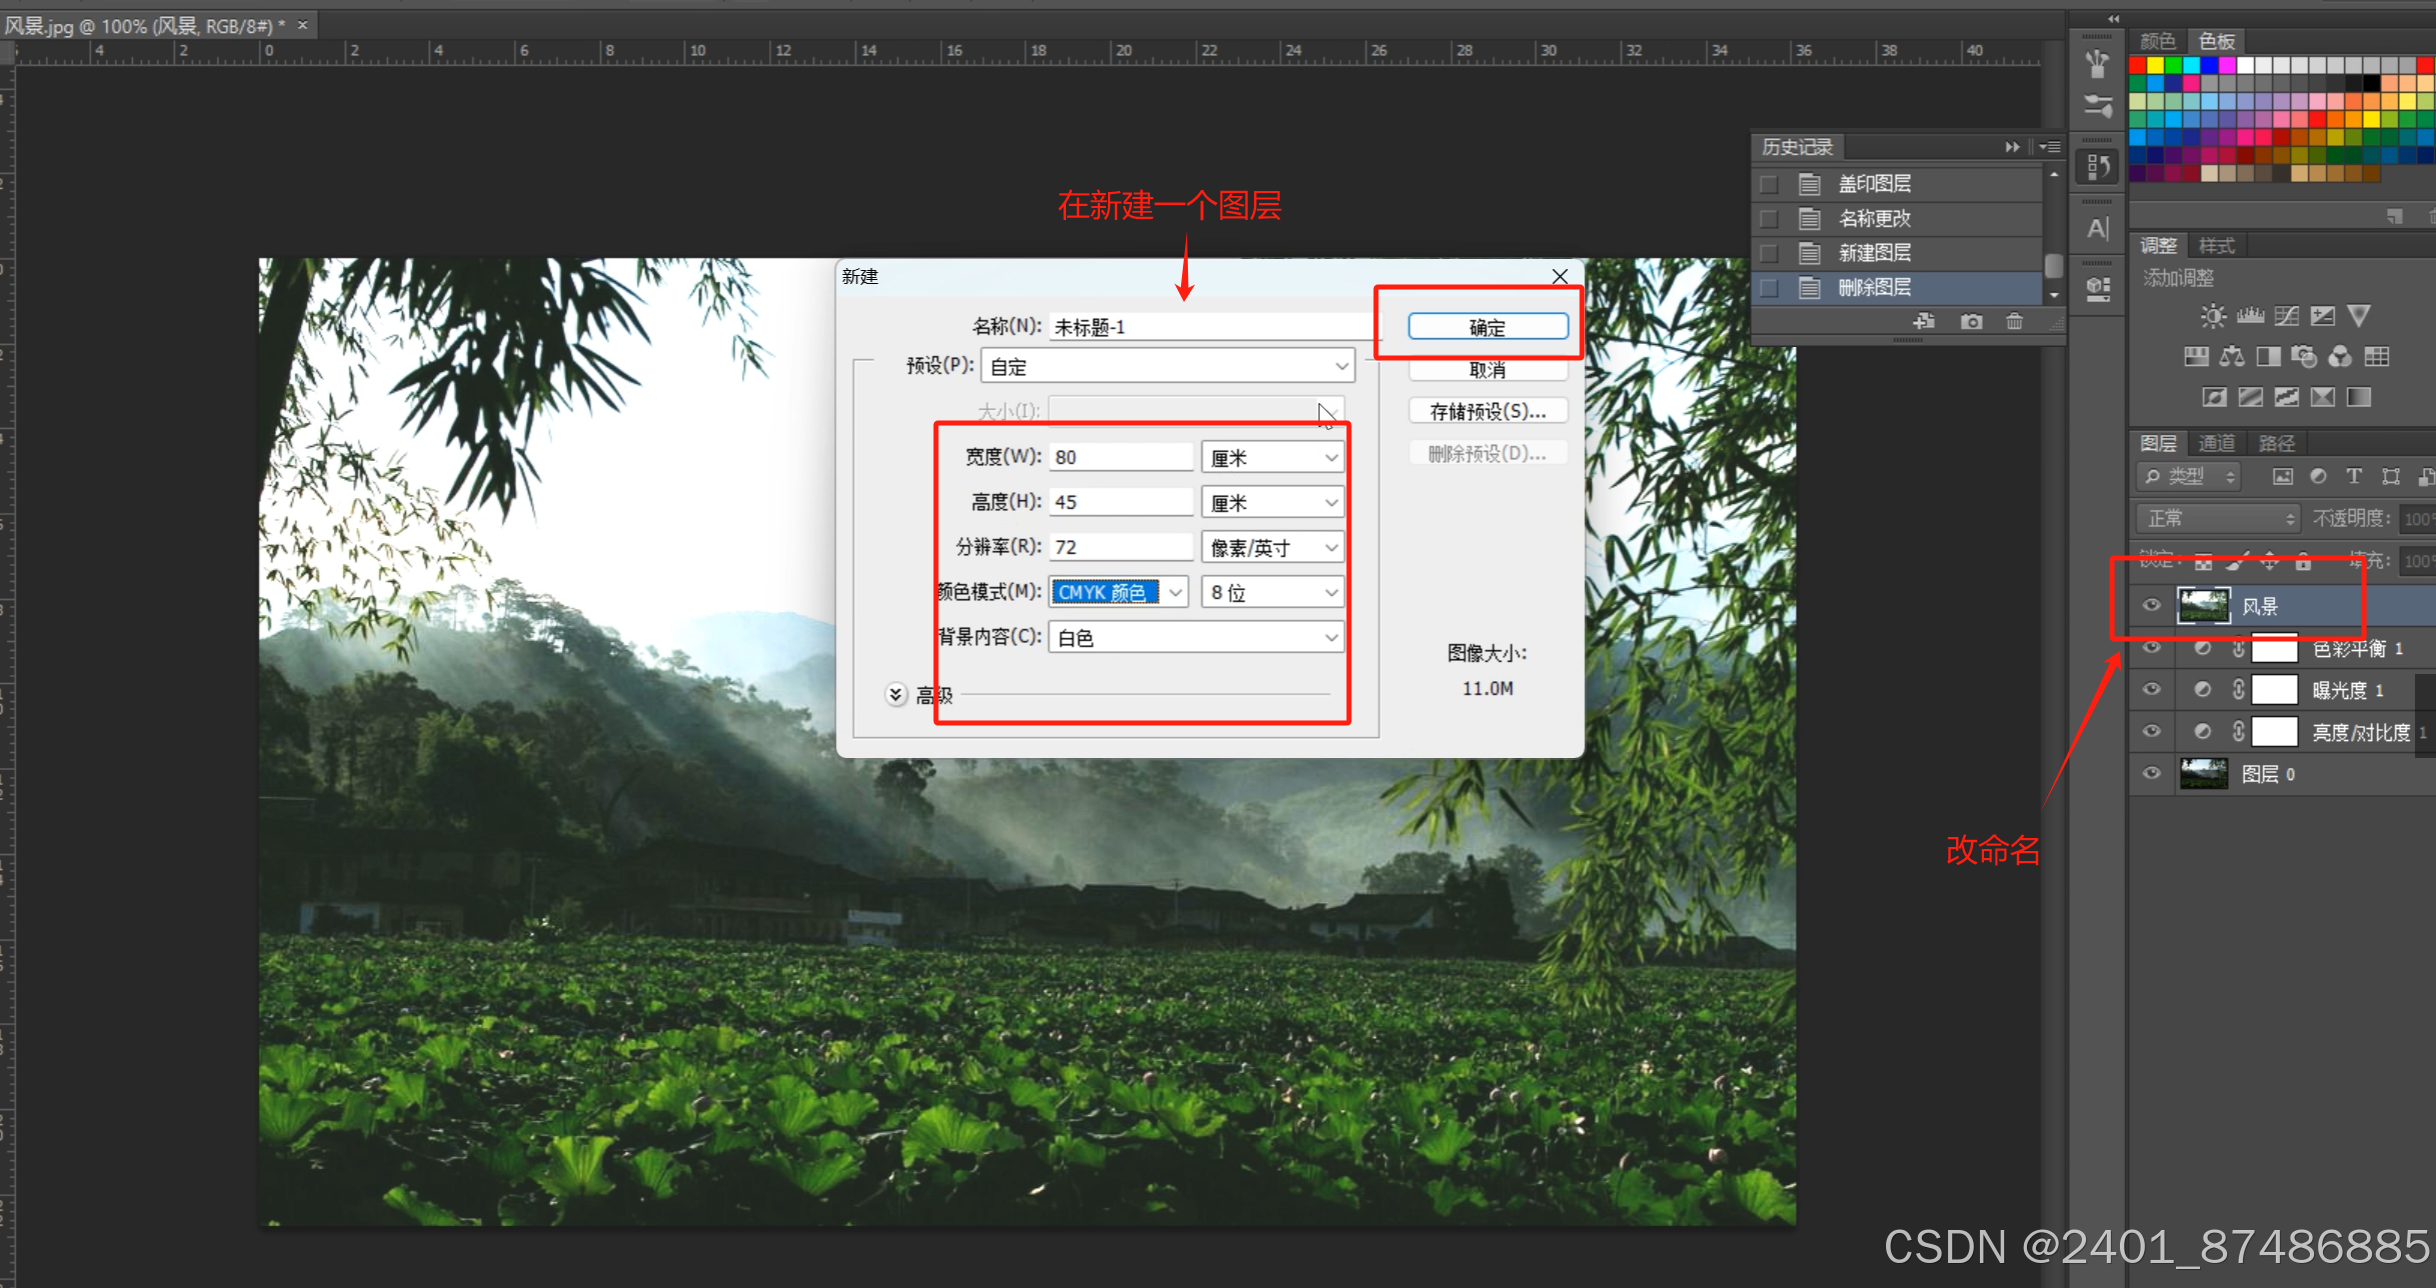Click the 确定 button in New dialog

click(x=1487, y=327)
